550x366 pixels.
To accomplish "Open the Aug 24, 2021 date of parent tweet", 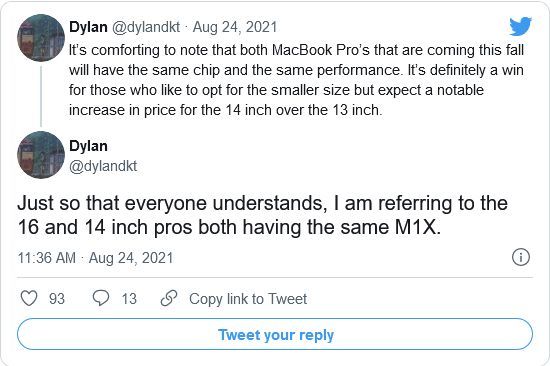I will 235,27.
